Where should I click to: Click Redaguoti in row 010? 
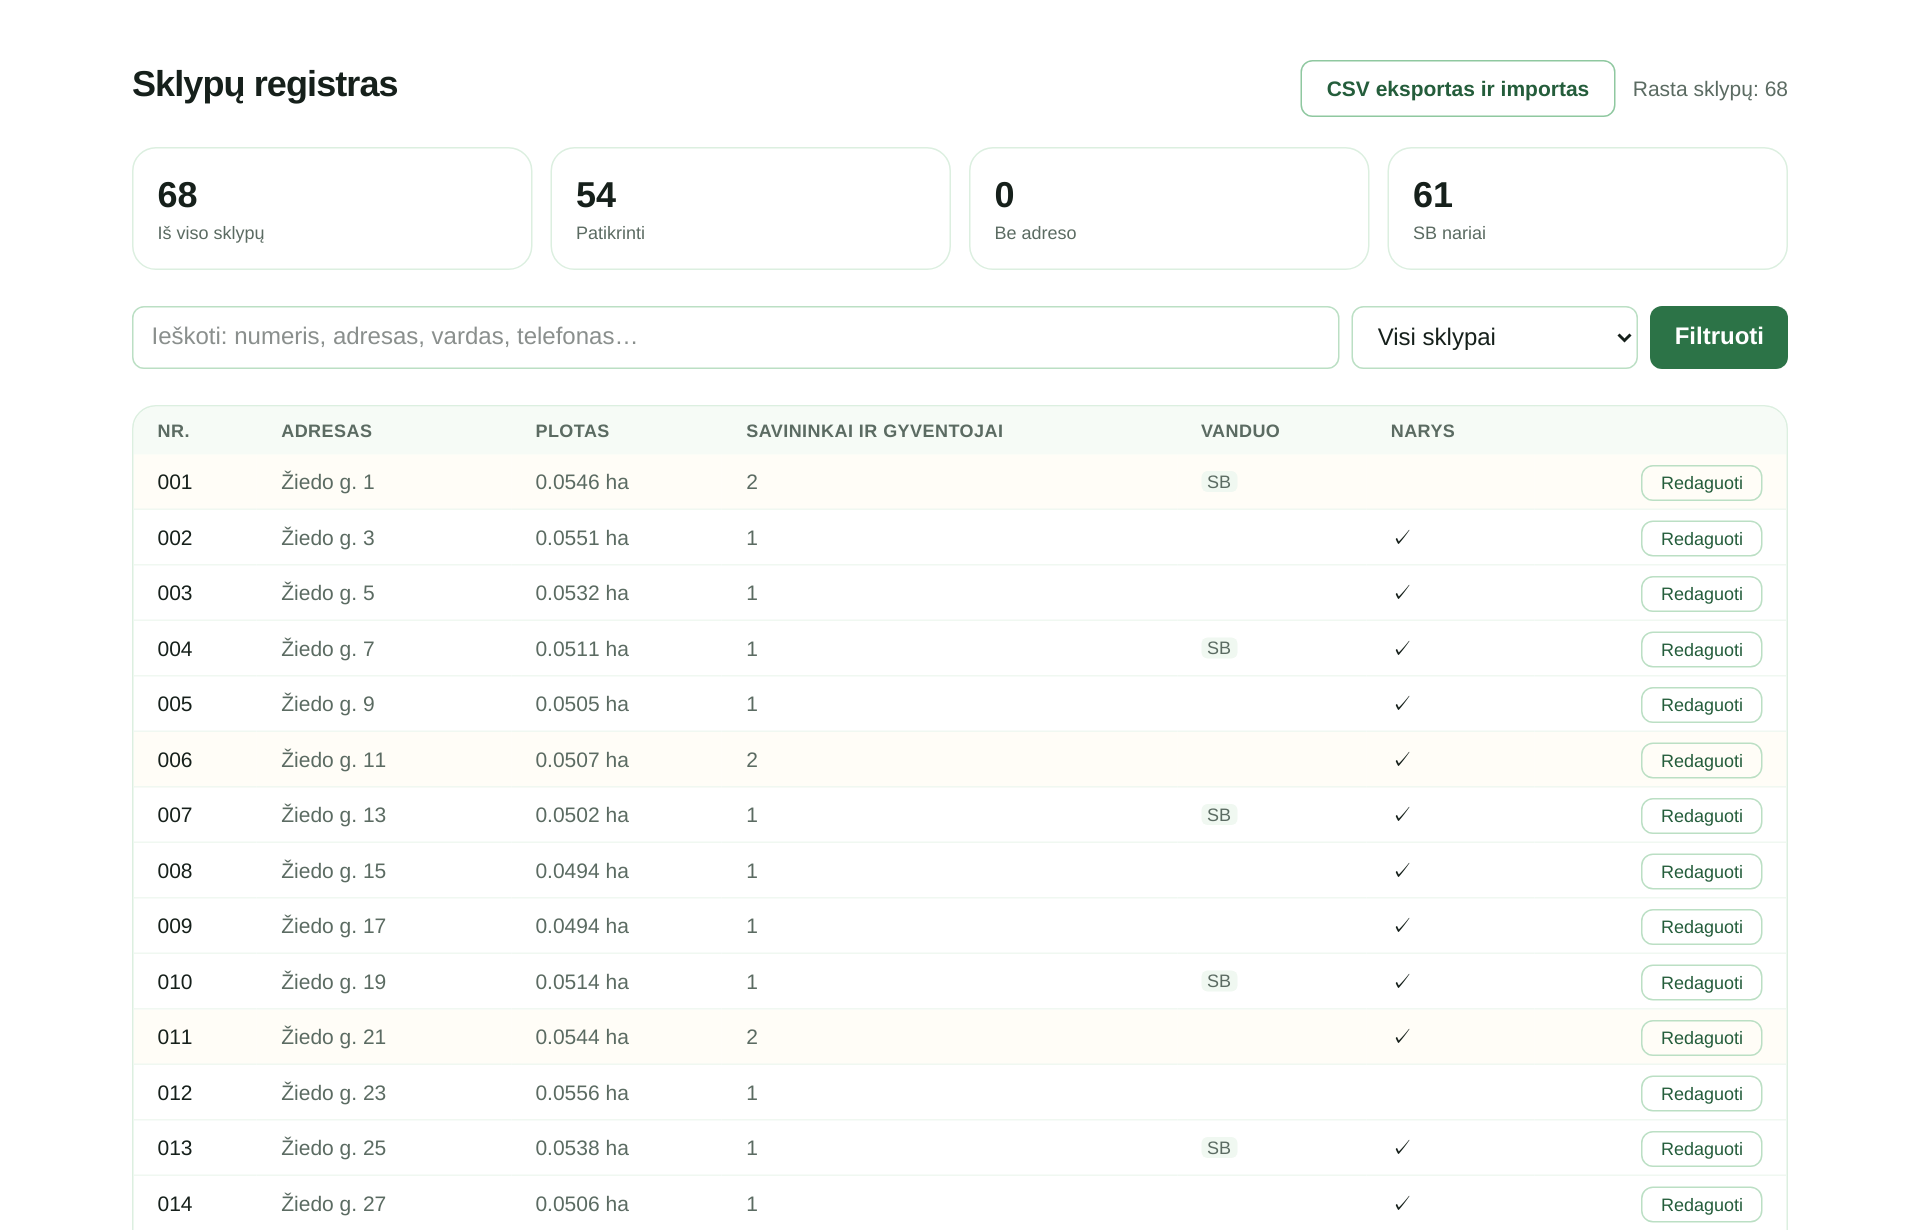tap(1701, 983)
